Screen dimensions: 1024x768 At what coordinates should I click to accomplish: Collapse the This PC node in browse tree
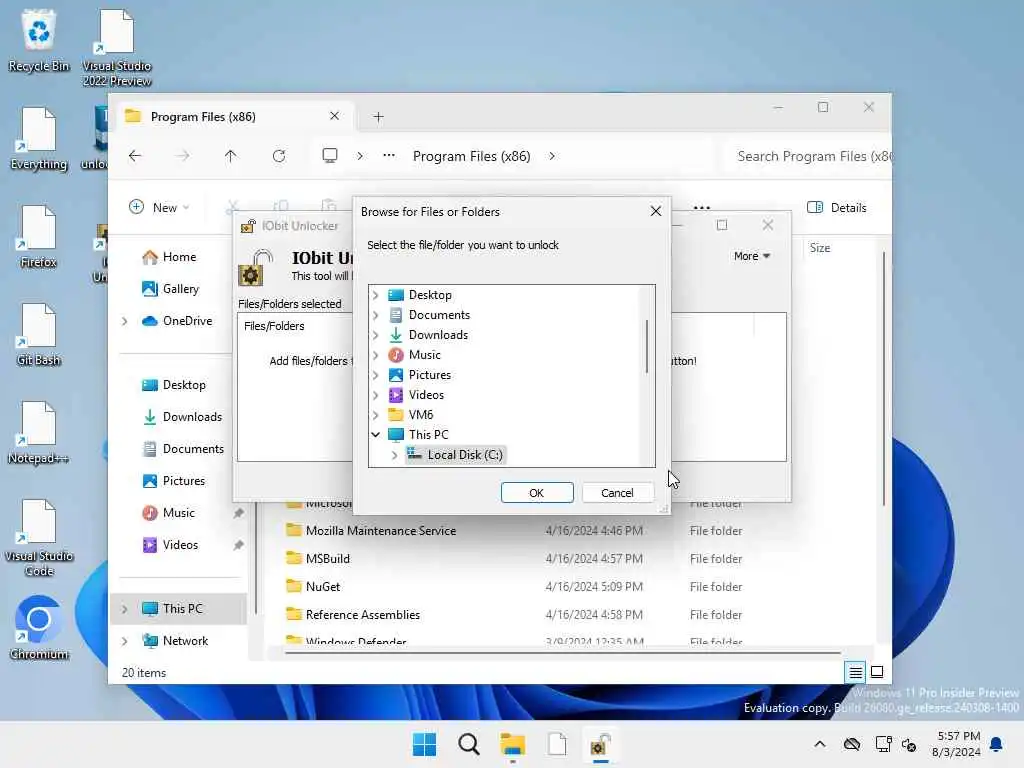click(376, 434)
